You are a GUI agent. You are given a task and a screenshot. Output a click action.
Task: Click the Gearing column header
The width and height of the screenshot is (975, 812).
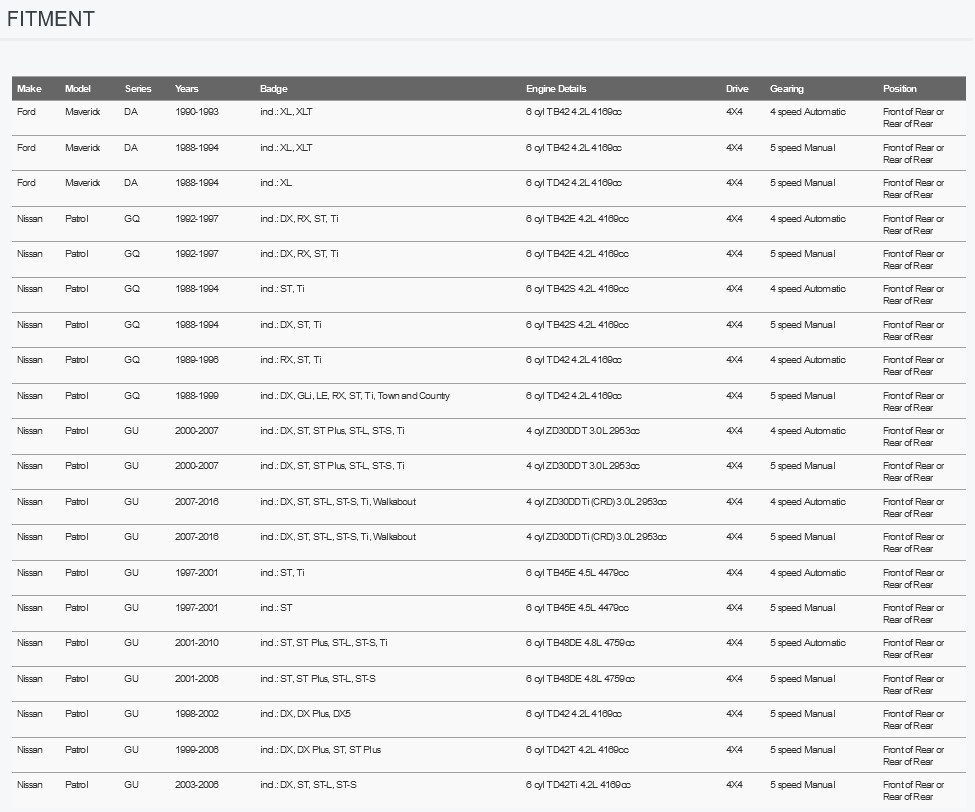[787, 88]
